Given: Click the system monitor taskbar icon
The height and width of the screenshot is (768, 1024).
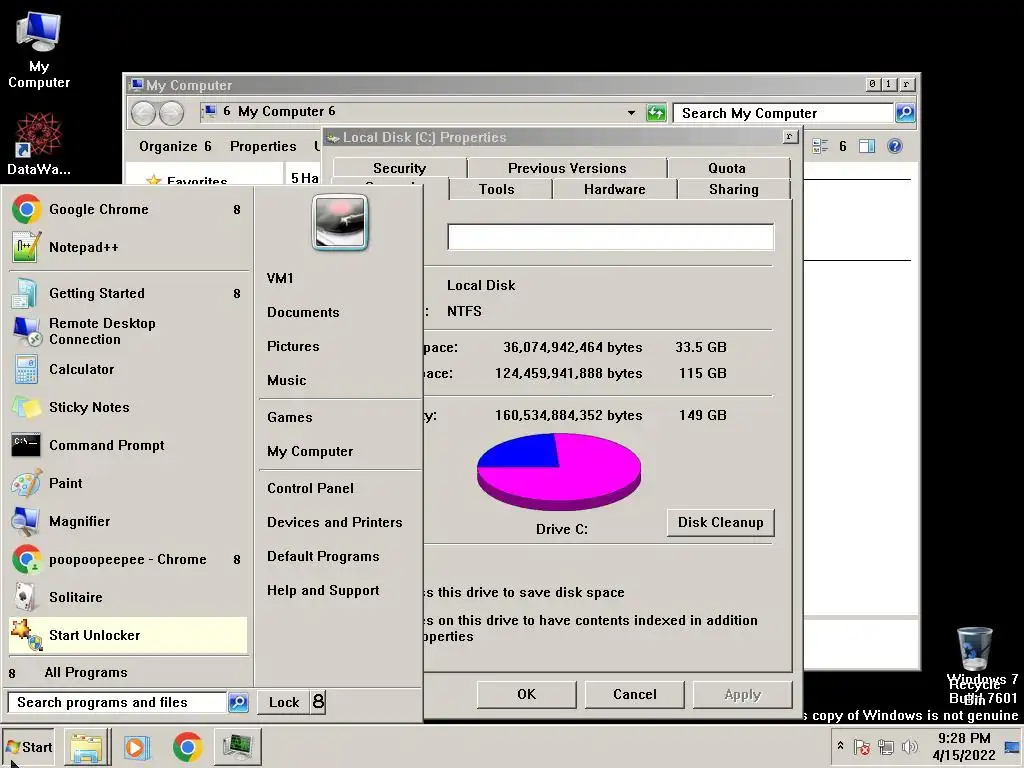Looking at the screenshot, I should 237,746.
